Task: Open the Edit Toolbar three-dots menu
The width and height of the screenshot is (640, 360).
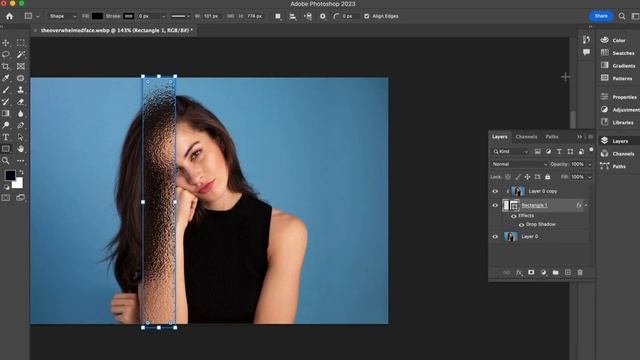Action: tap(21, 161)
